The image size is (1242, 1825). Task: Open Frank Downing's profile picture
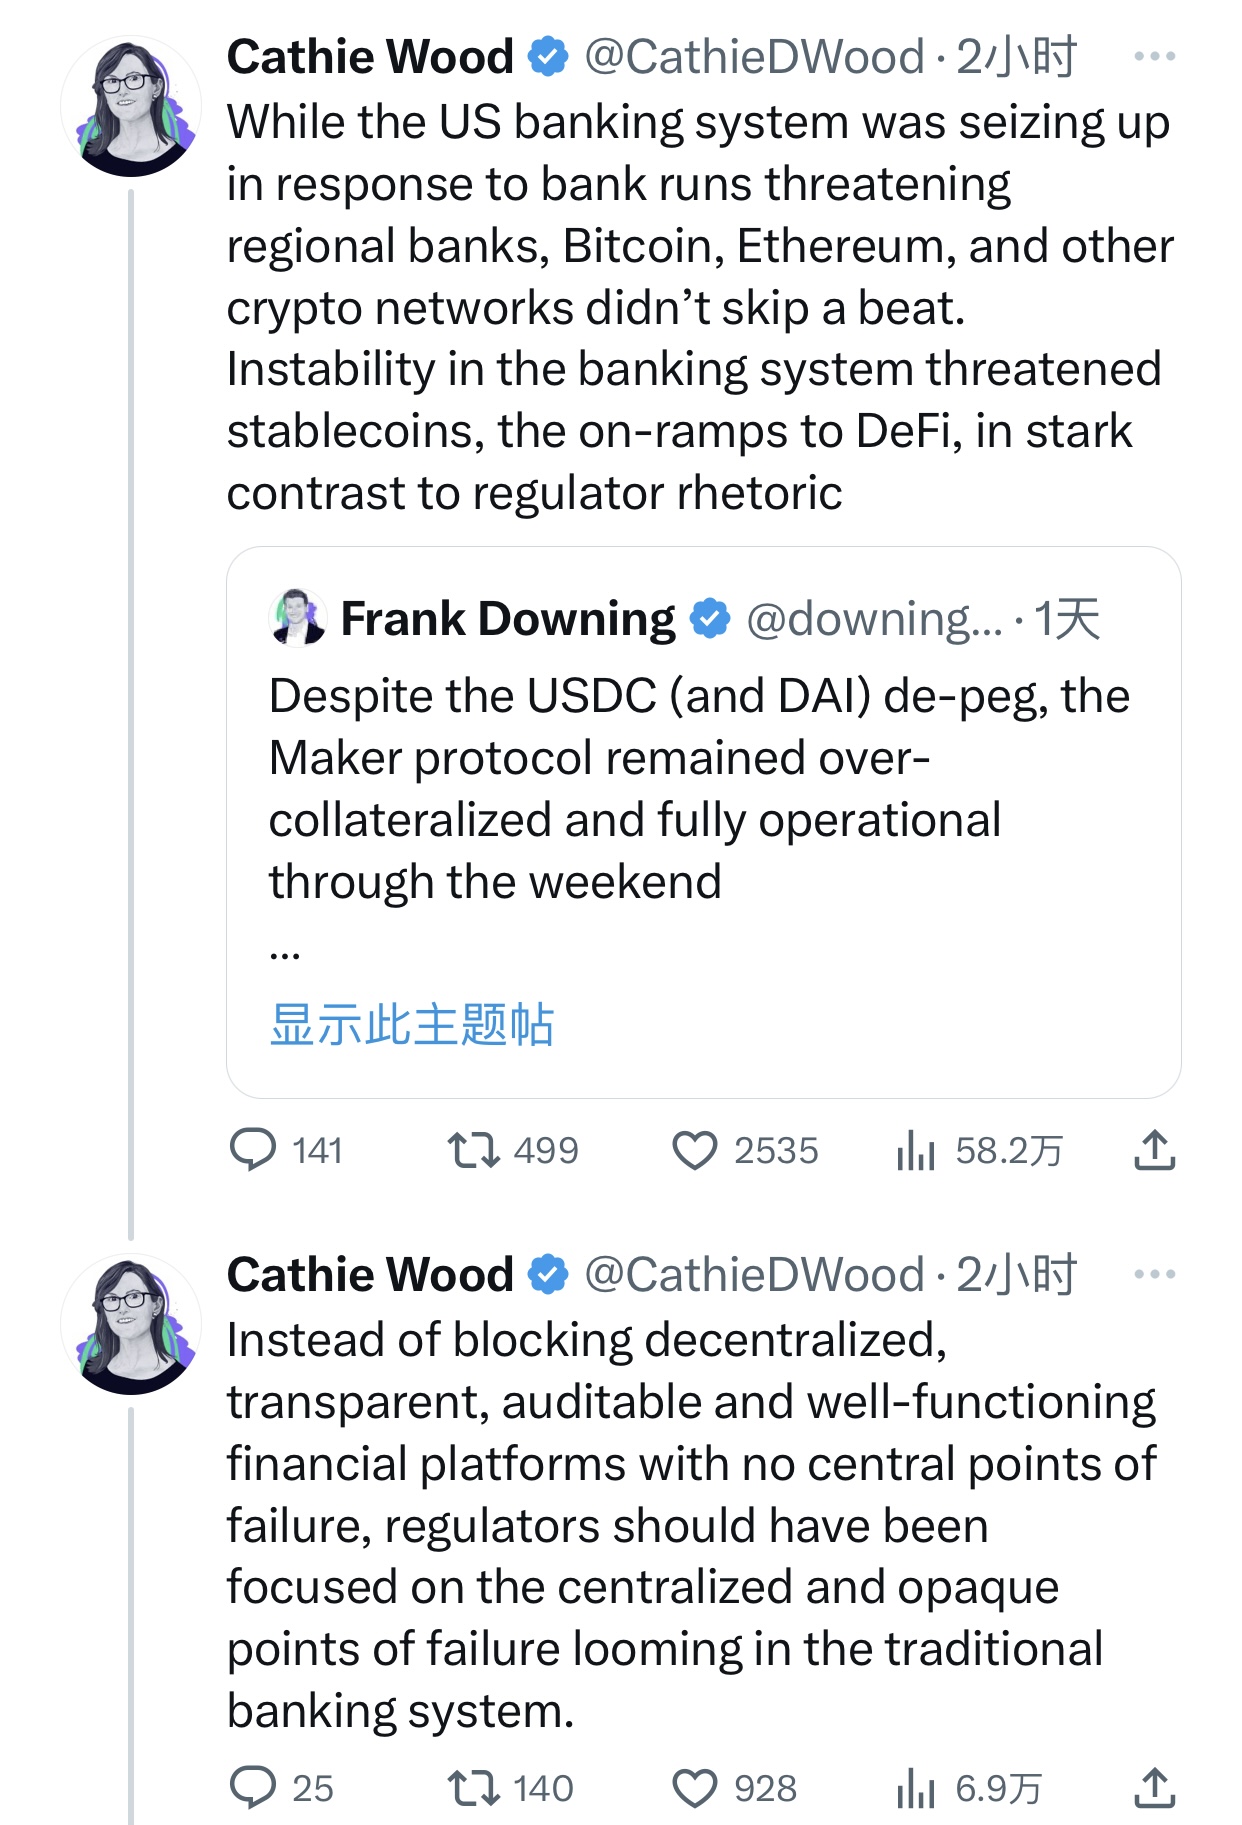(x=298, y=618)
